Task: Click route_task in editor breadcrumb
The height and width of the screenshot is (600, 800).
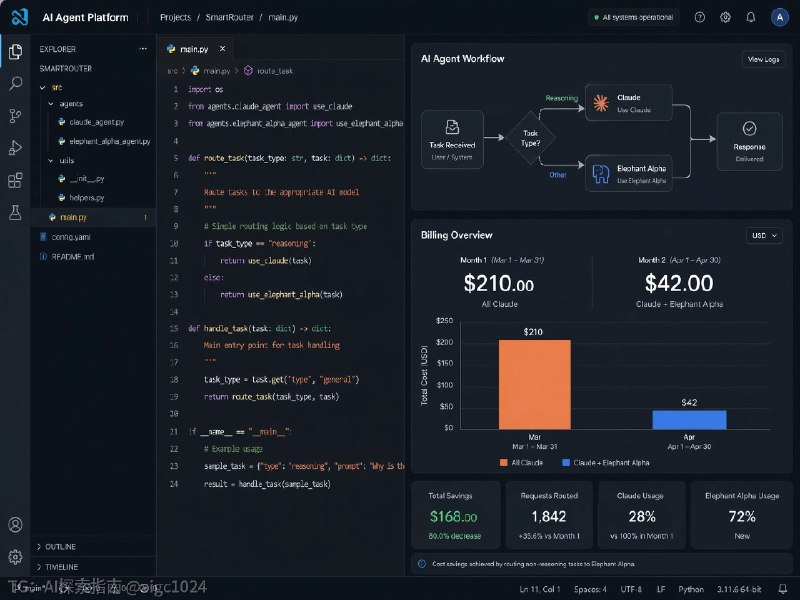Action: tap(275, 71)
